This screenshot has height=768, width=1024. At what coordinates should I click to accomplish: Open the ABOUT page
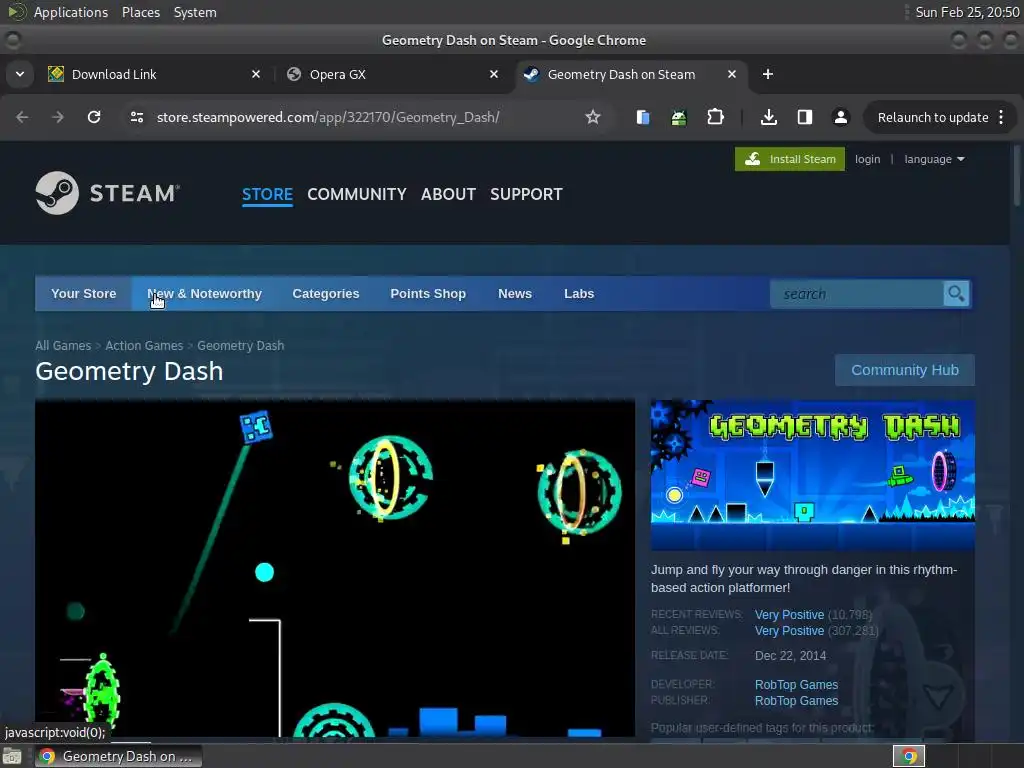(448, 194)
